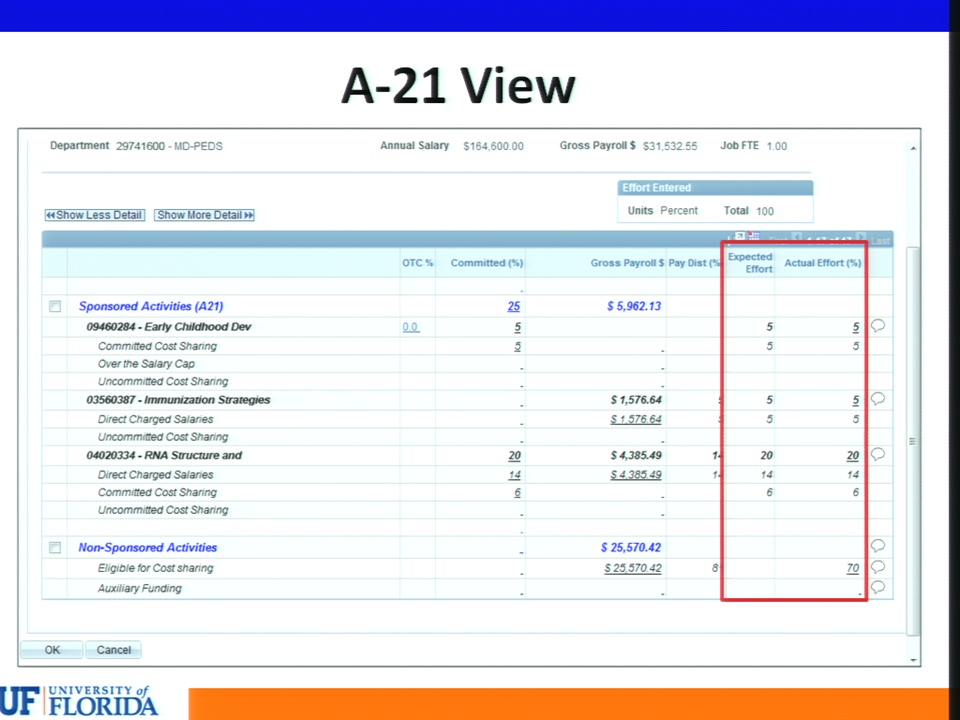Viewport: 960px width, 720px height.
Task: Click the 70 actual effort value link
Action: pyautogui.click(x=853, y=568)
